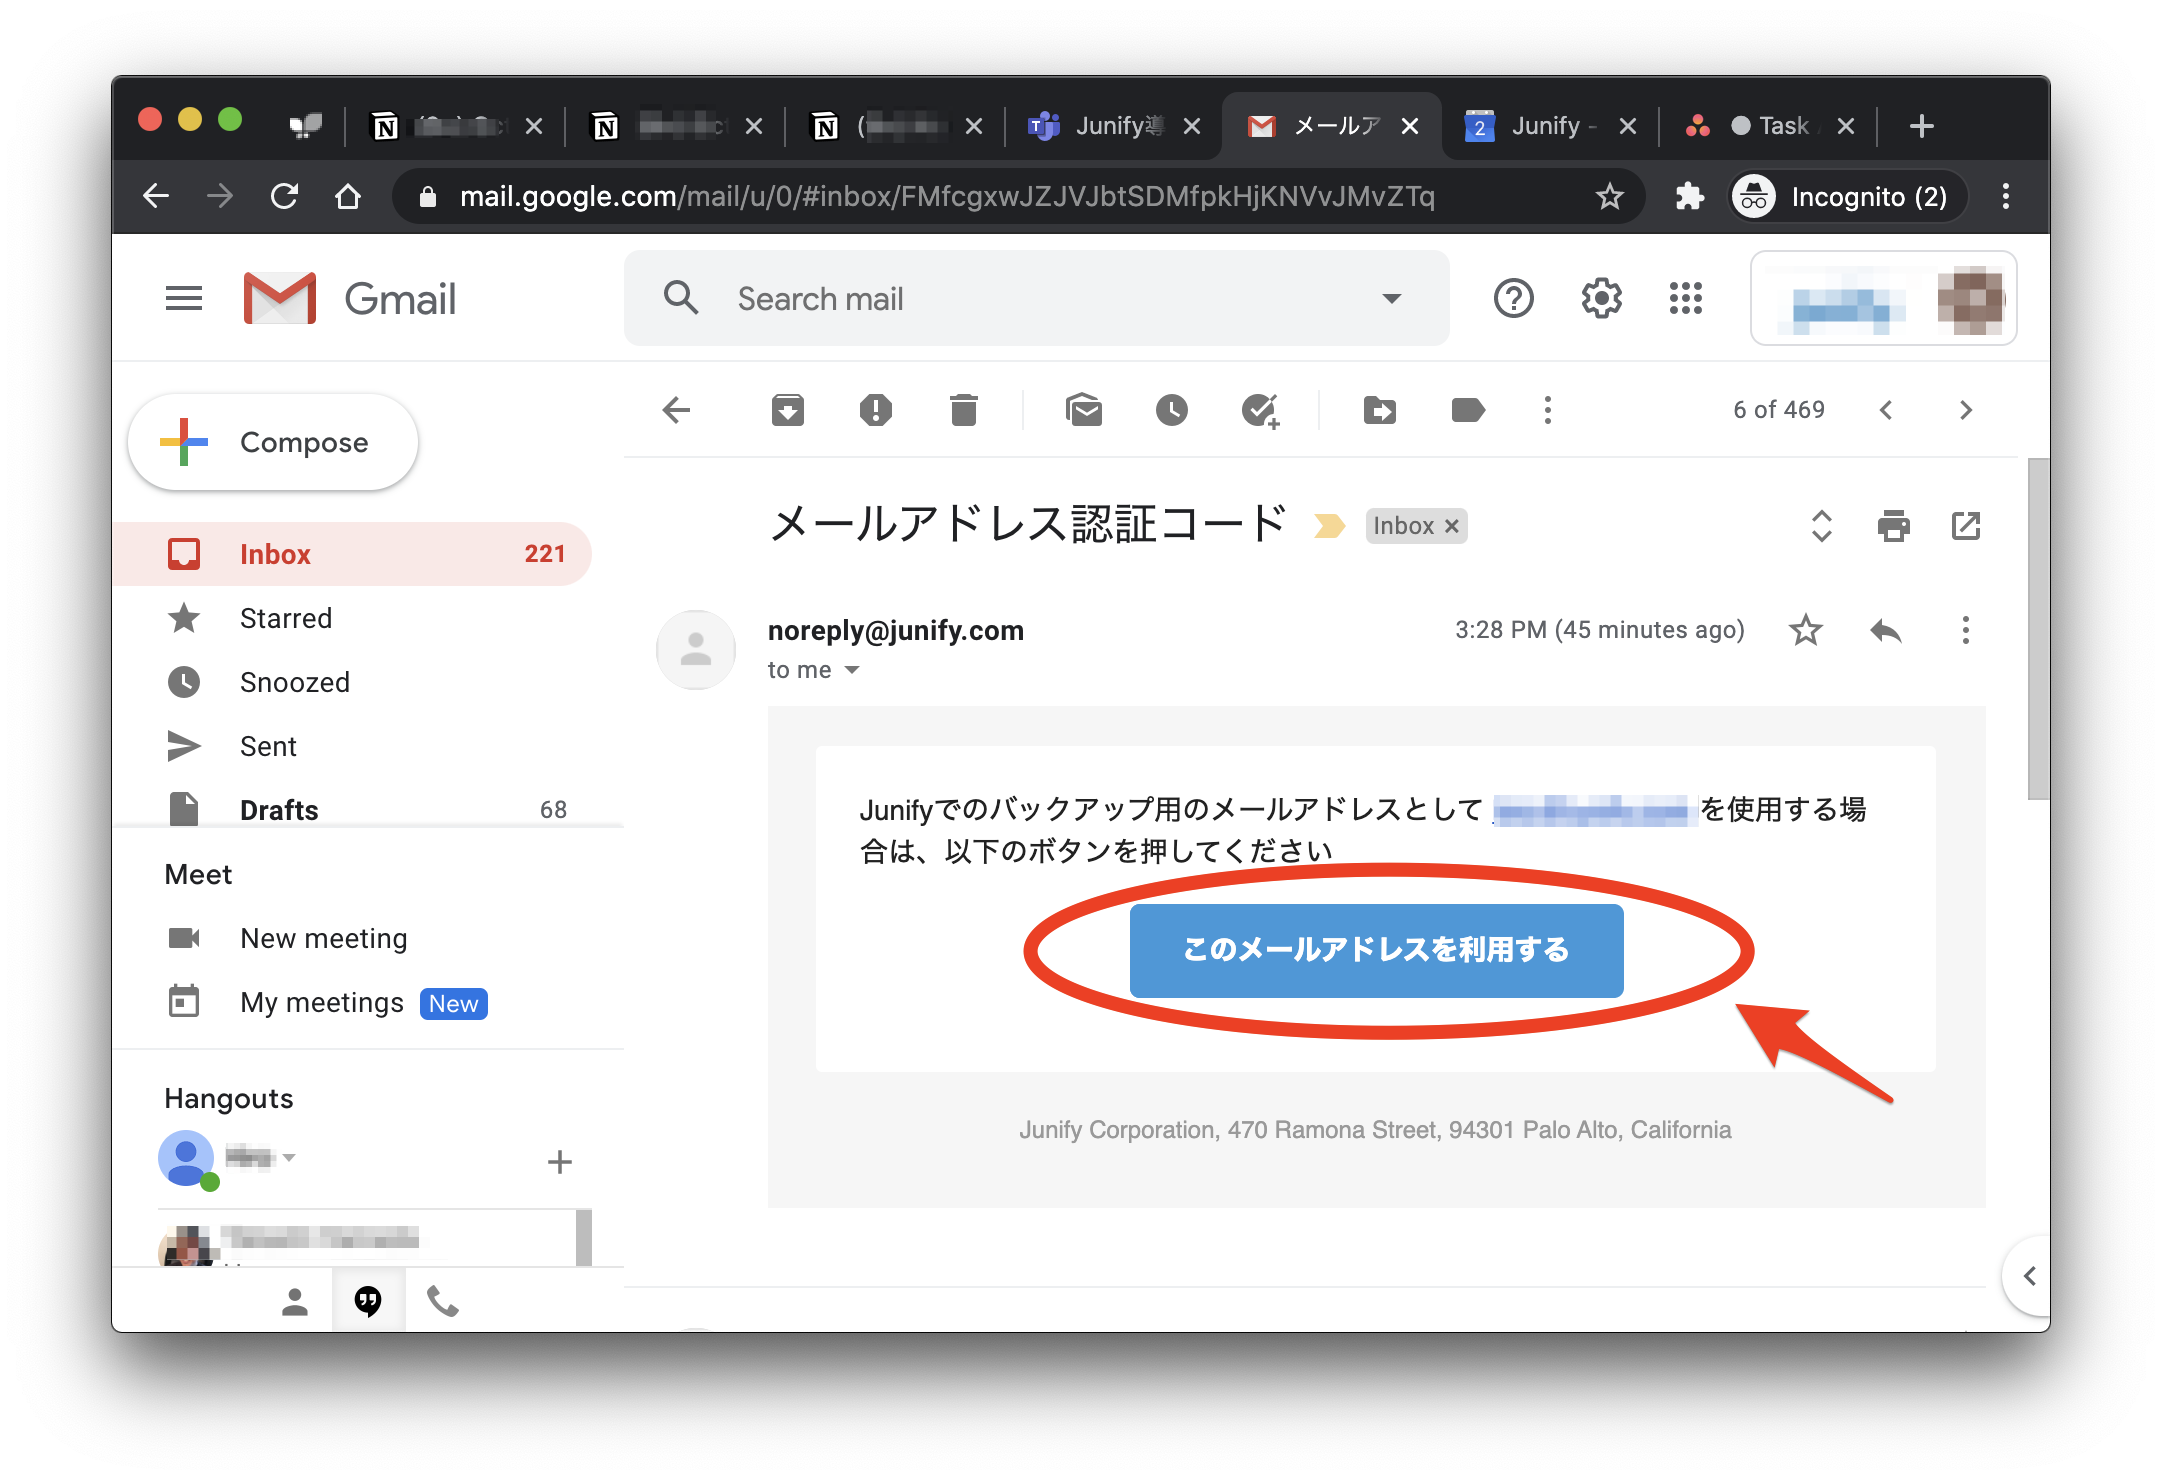Expand the 'to me' recipient details
The height and width of the screenshot is (1480, 2162).
point(852,670)
